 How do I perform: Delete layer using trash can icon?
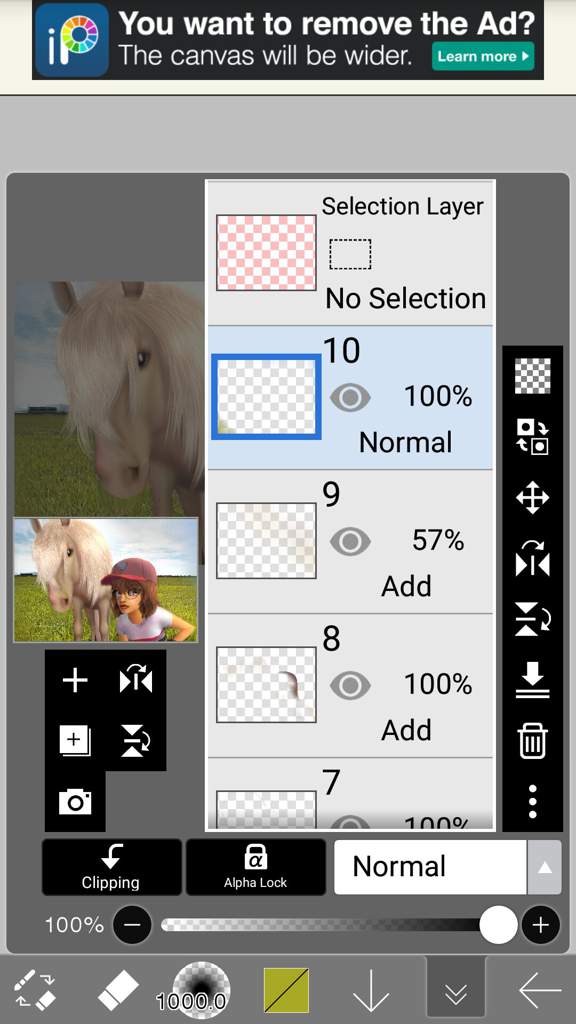[x=532, y=741]
